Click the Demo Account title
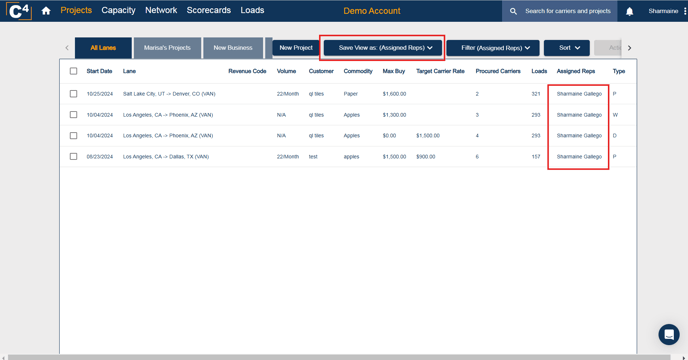The image size is (688, 360). [x=372, y=11]
